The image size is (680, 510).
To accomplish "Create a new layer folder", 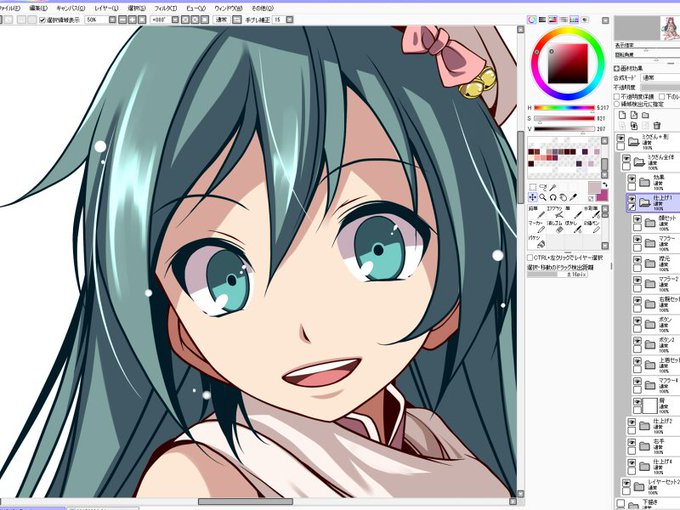I will tap(646, 115).
